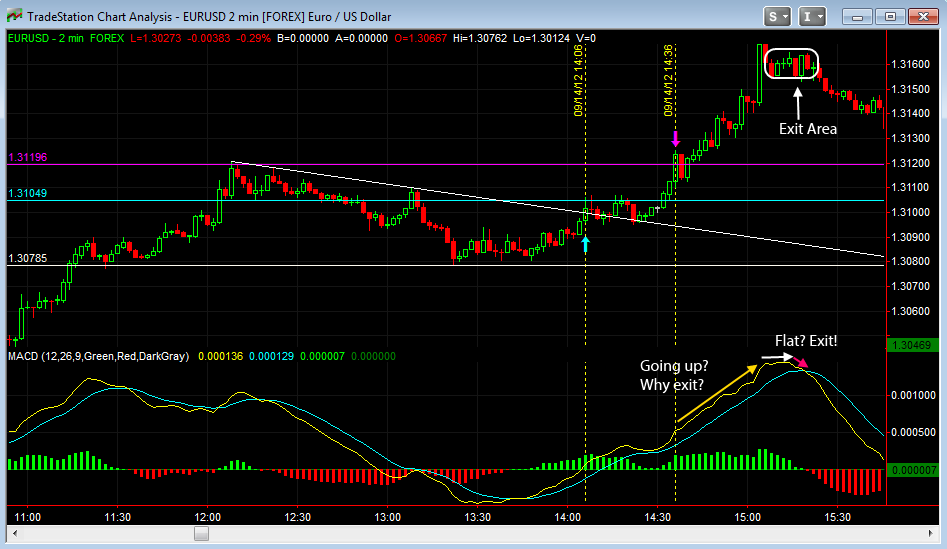
Task: Click the 09/14/12 14:06 vertical line label
Action: (579, 80)
